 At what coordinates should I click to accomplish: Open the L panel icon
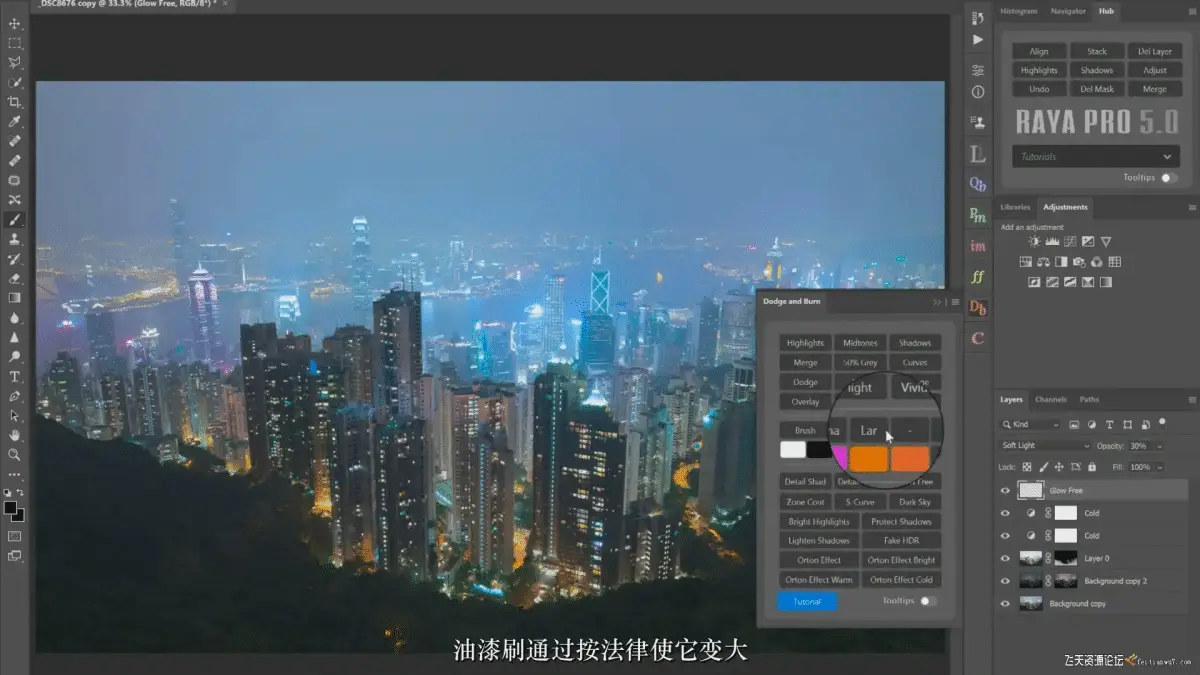tap(978, 153)
